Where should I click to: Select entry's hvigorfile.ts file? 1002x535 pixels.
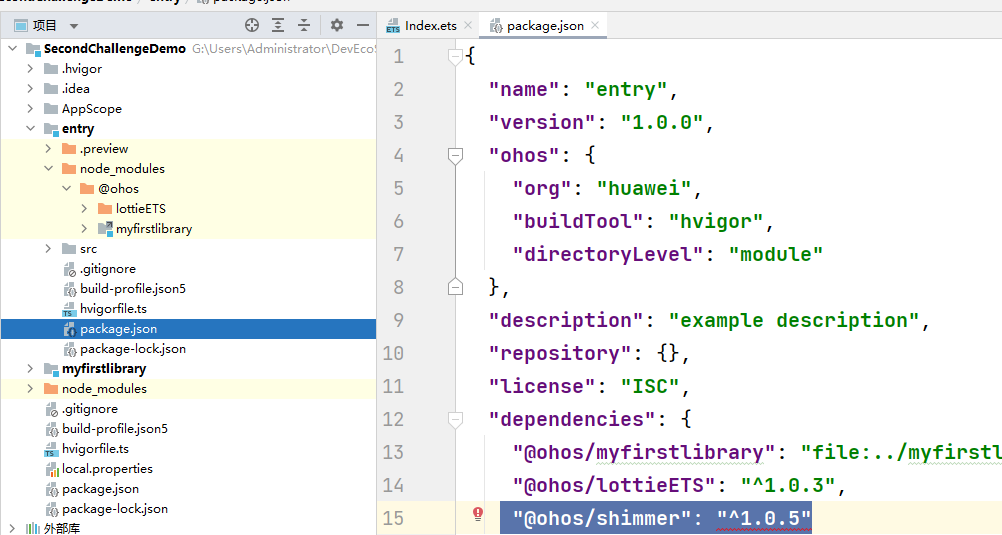click(113, 309)
